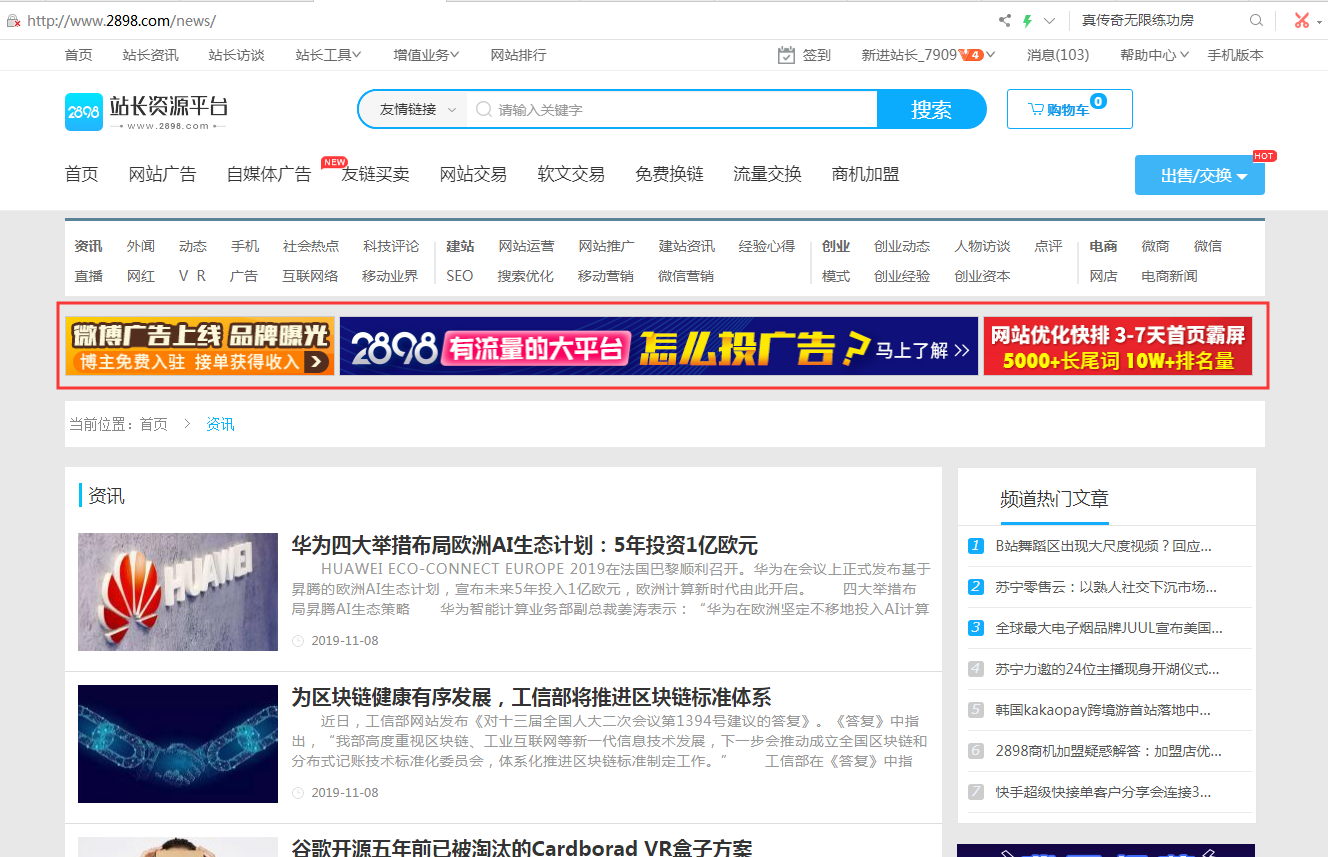Open the red scissors screenshot tool
The width and height of the screenshot is (1328, 857).
[x=1299, y=19]
